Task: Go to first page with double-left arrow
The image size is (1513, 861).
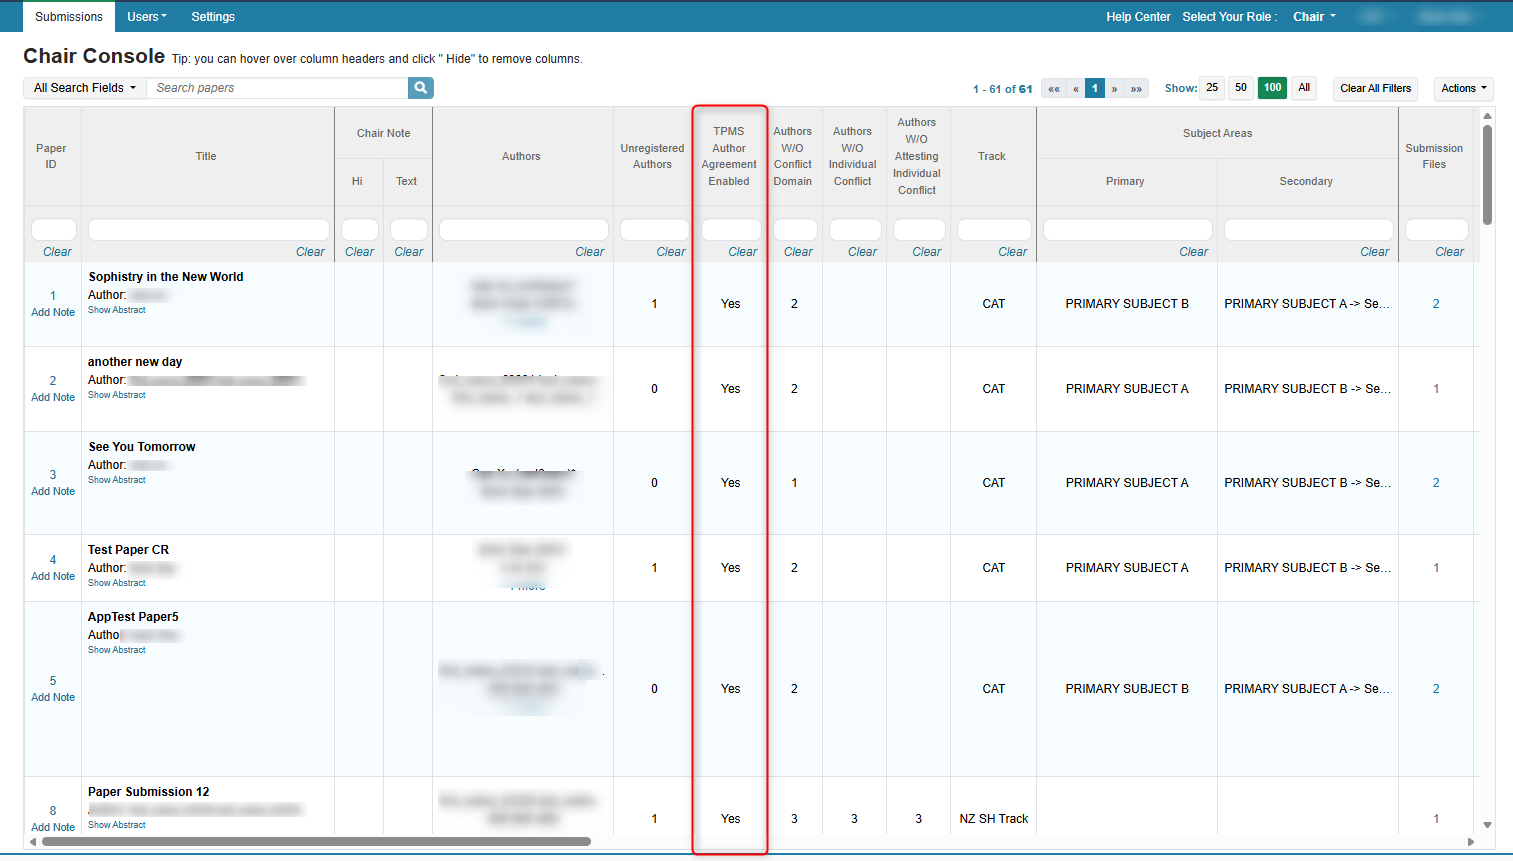Action: (1054, 89)
